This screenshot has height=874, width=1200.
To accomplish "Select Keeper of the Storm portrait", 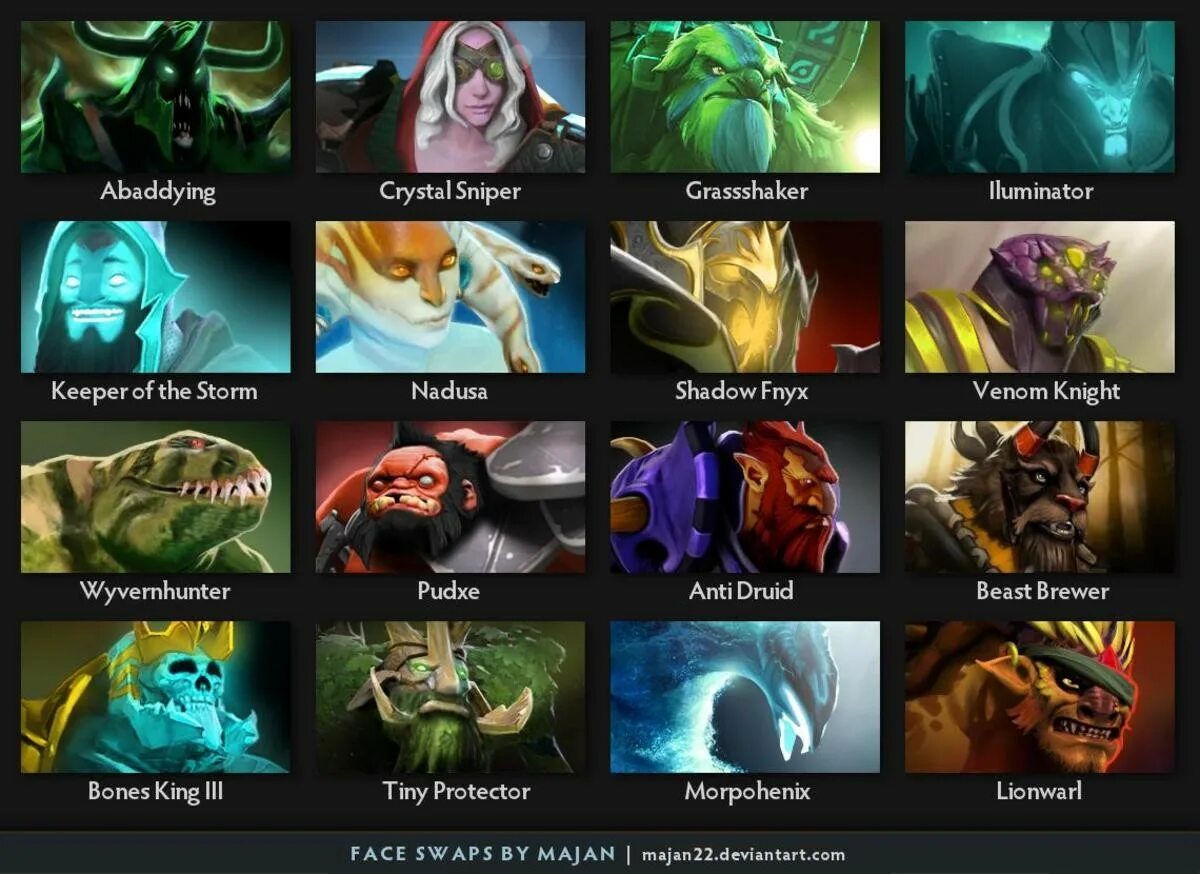I will tap(156, 297).
